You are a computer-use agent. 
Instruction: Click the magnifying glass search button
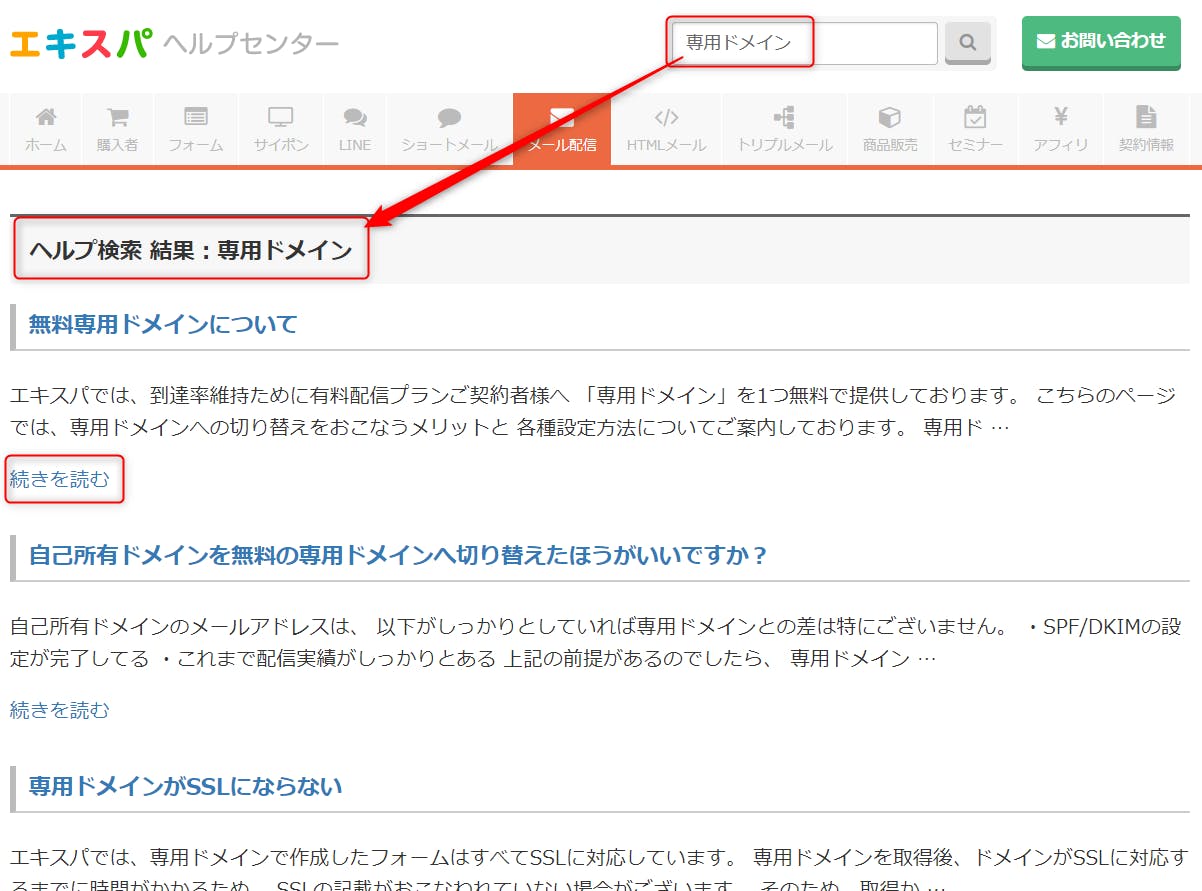[967, 43]
